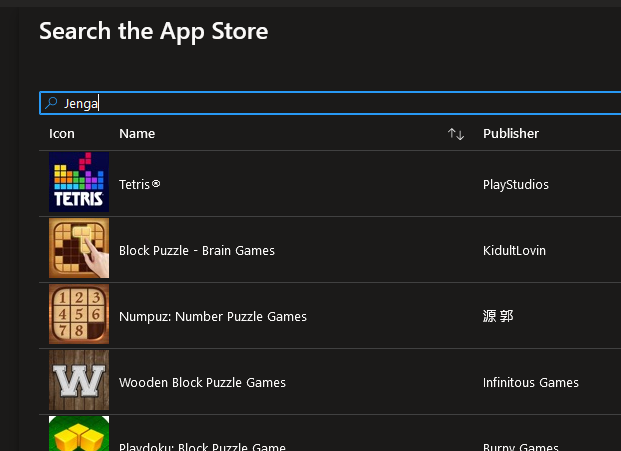Click the Wooden Block Puzzle W icon

tap(79, 380)
